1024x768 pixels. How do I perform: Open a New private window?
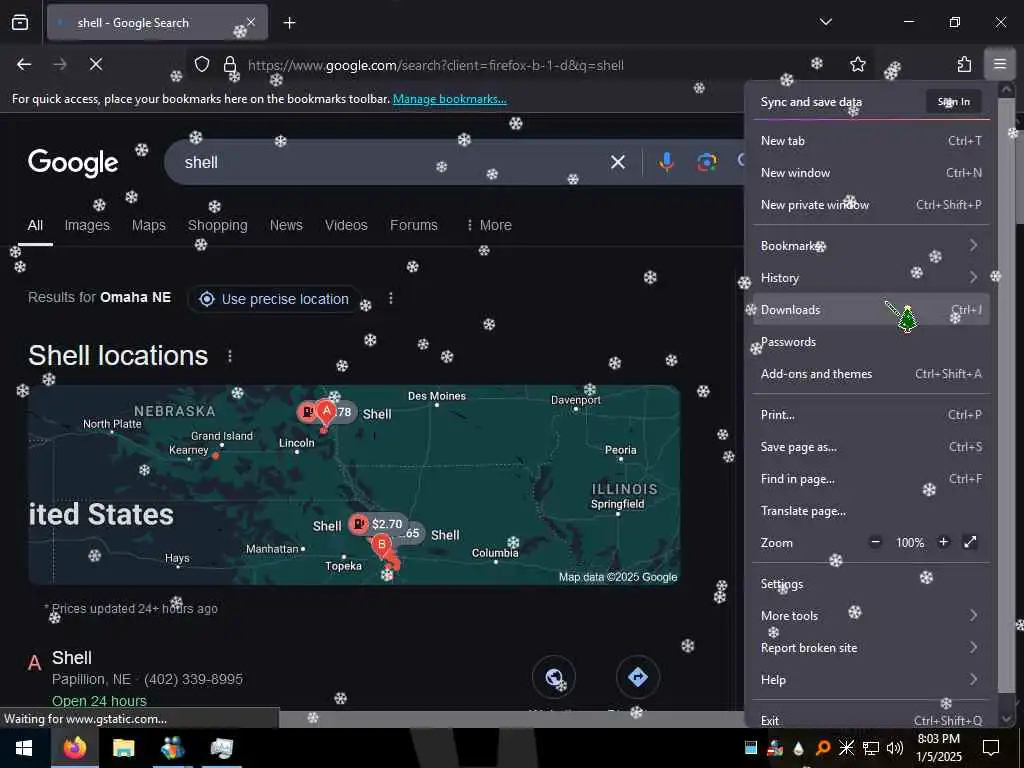[871, 204]
